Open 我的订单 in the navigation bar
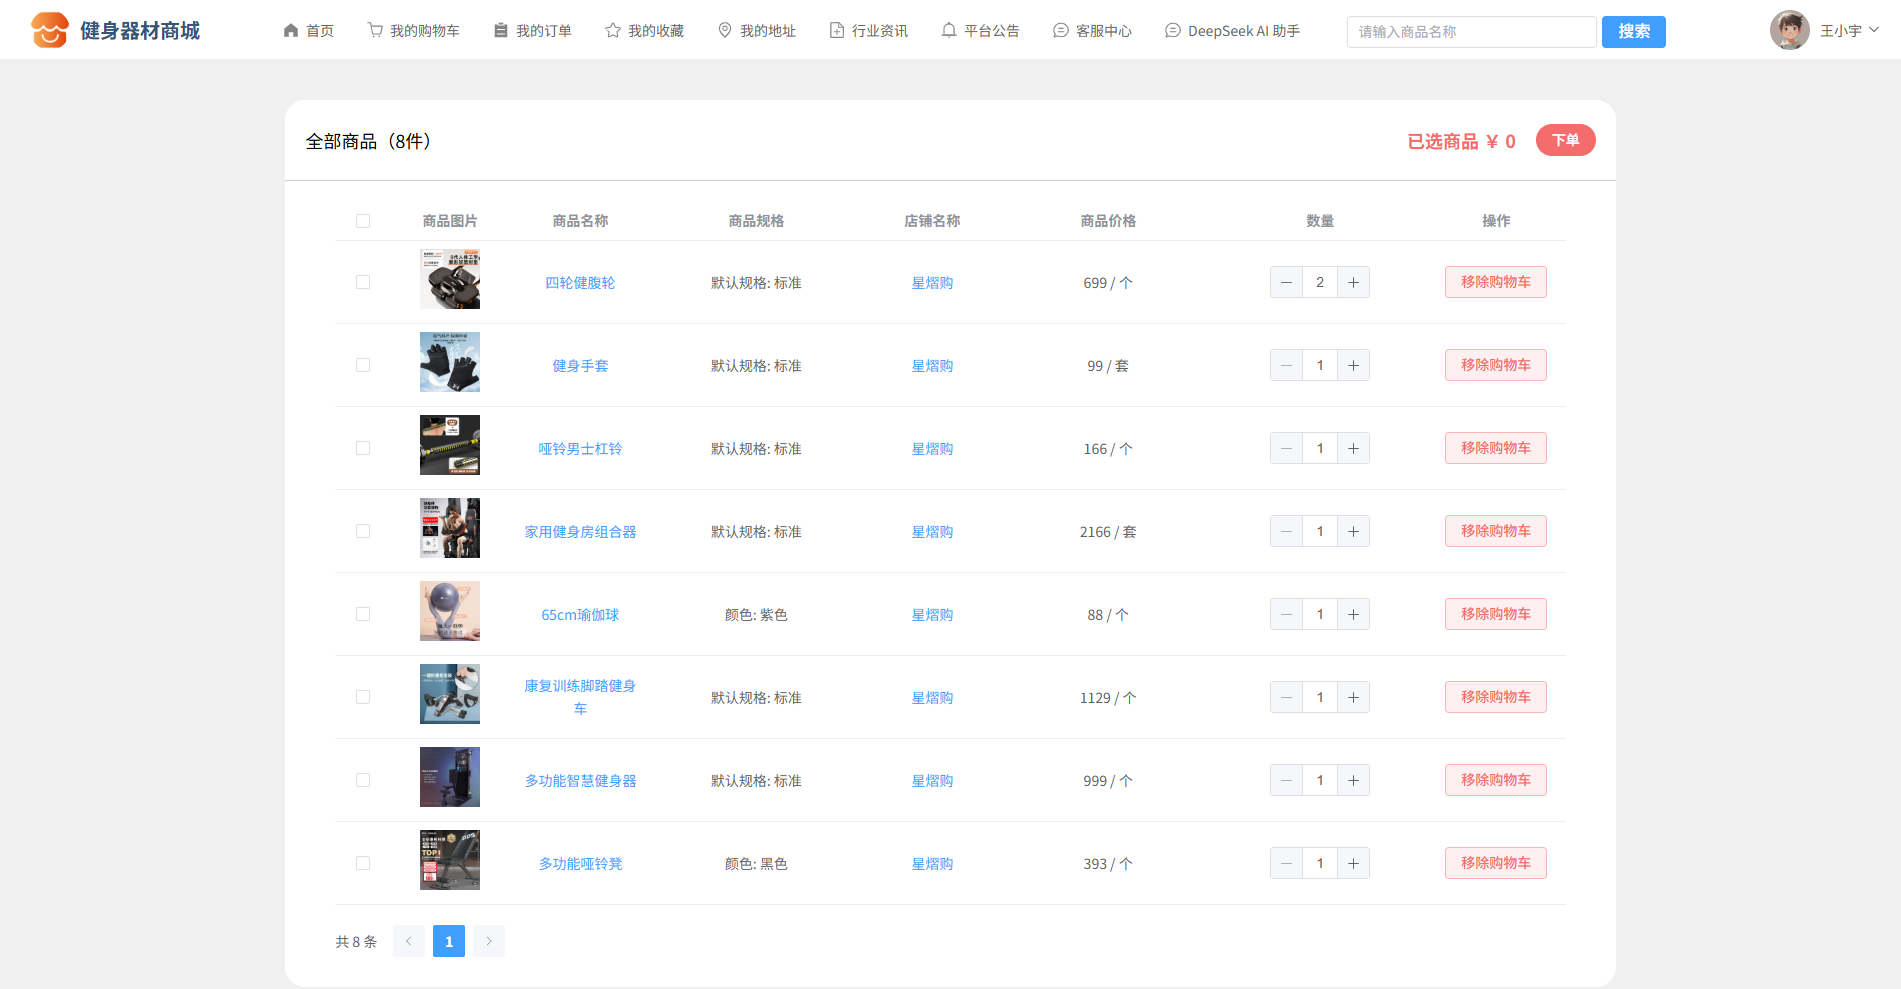 pos(533,31)
